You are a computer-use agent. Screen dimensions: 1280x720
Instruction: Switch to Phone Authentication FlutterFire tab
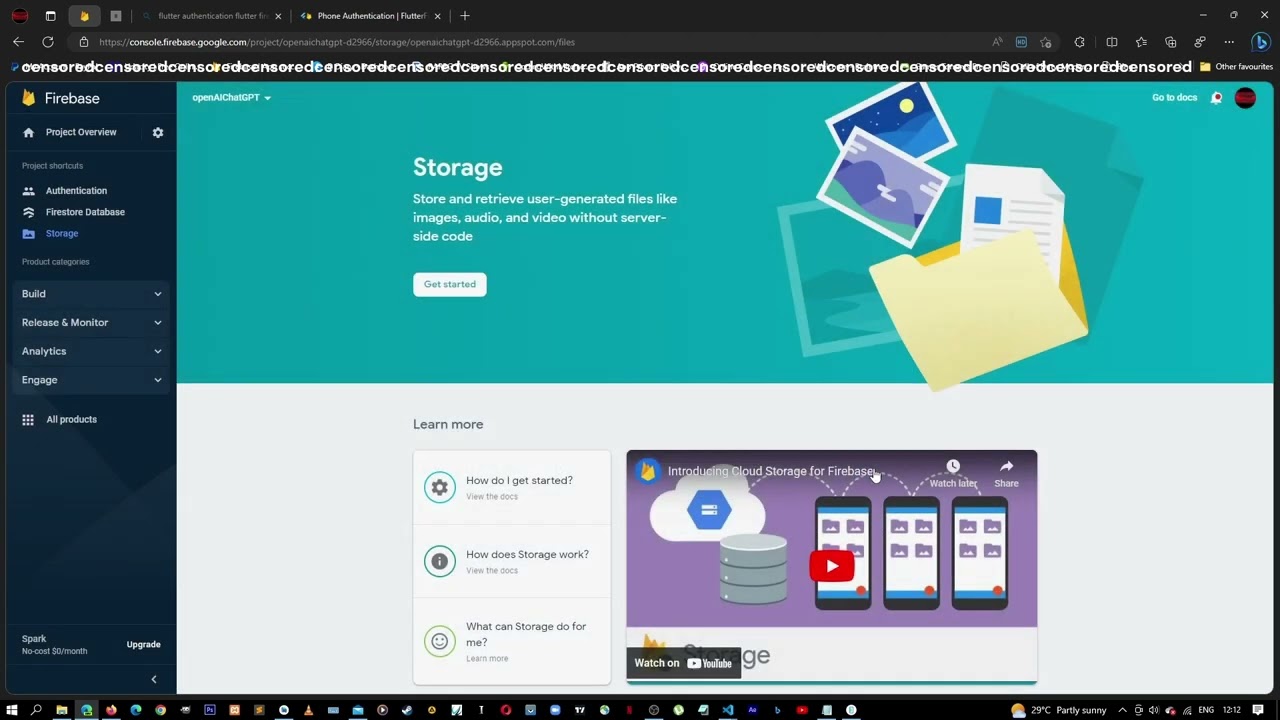[370, 16]
